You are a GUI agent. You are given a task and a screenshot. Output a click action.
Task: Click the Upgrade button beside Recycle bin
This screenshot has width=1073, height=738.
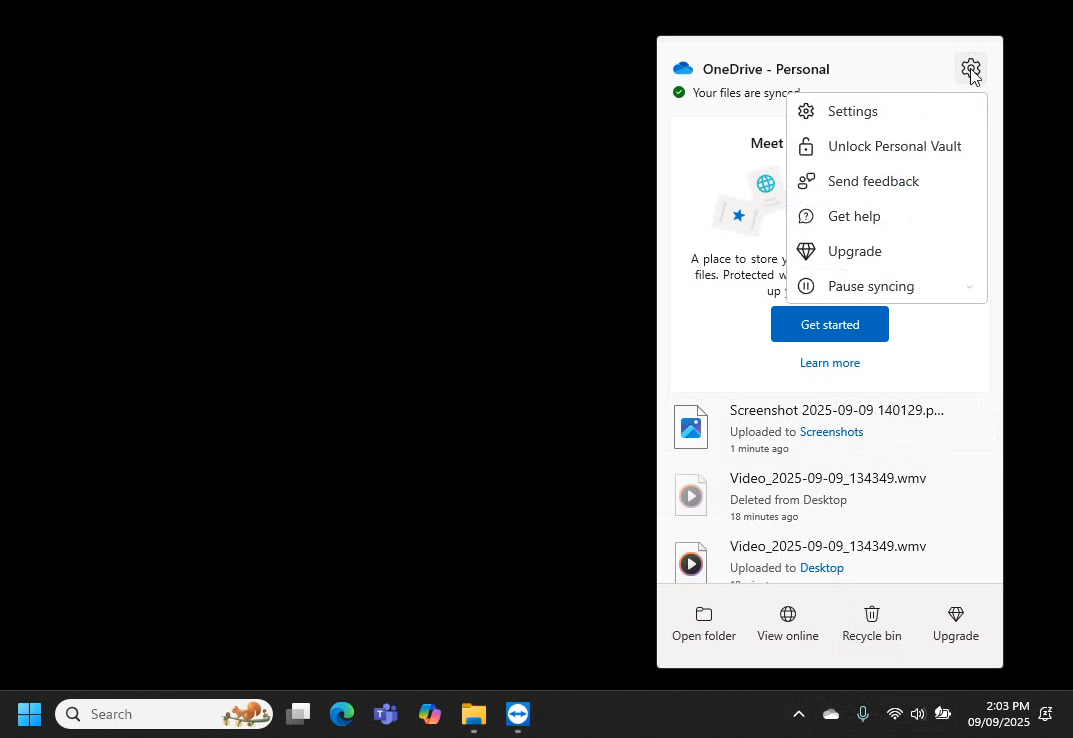[956, 624]
